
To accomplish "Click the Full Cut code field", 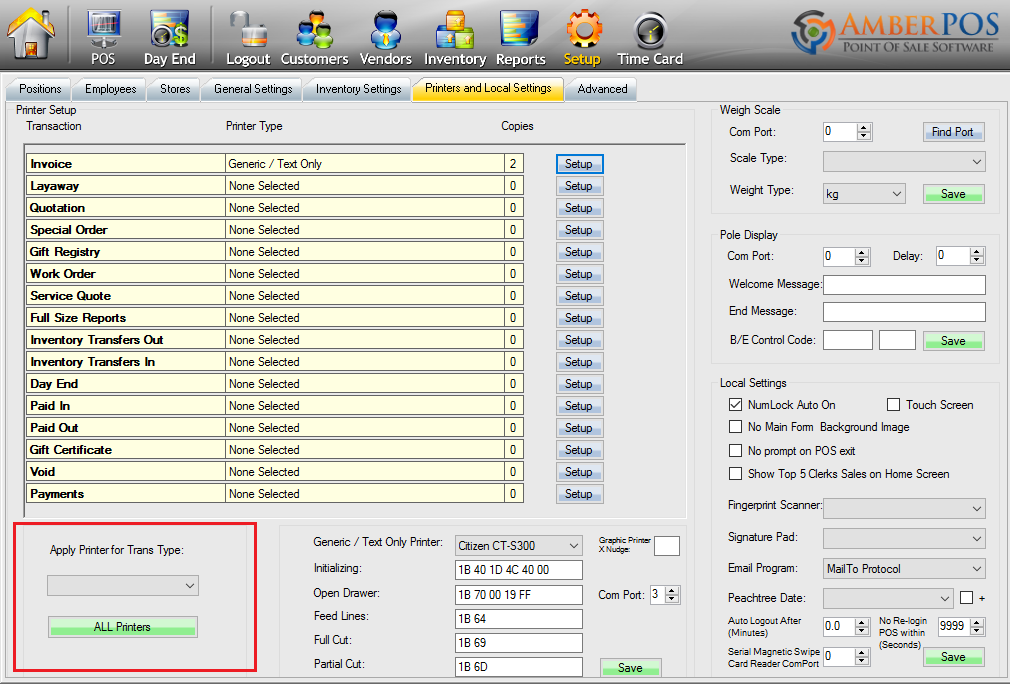I will click(519, 643).
